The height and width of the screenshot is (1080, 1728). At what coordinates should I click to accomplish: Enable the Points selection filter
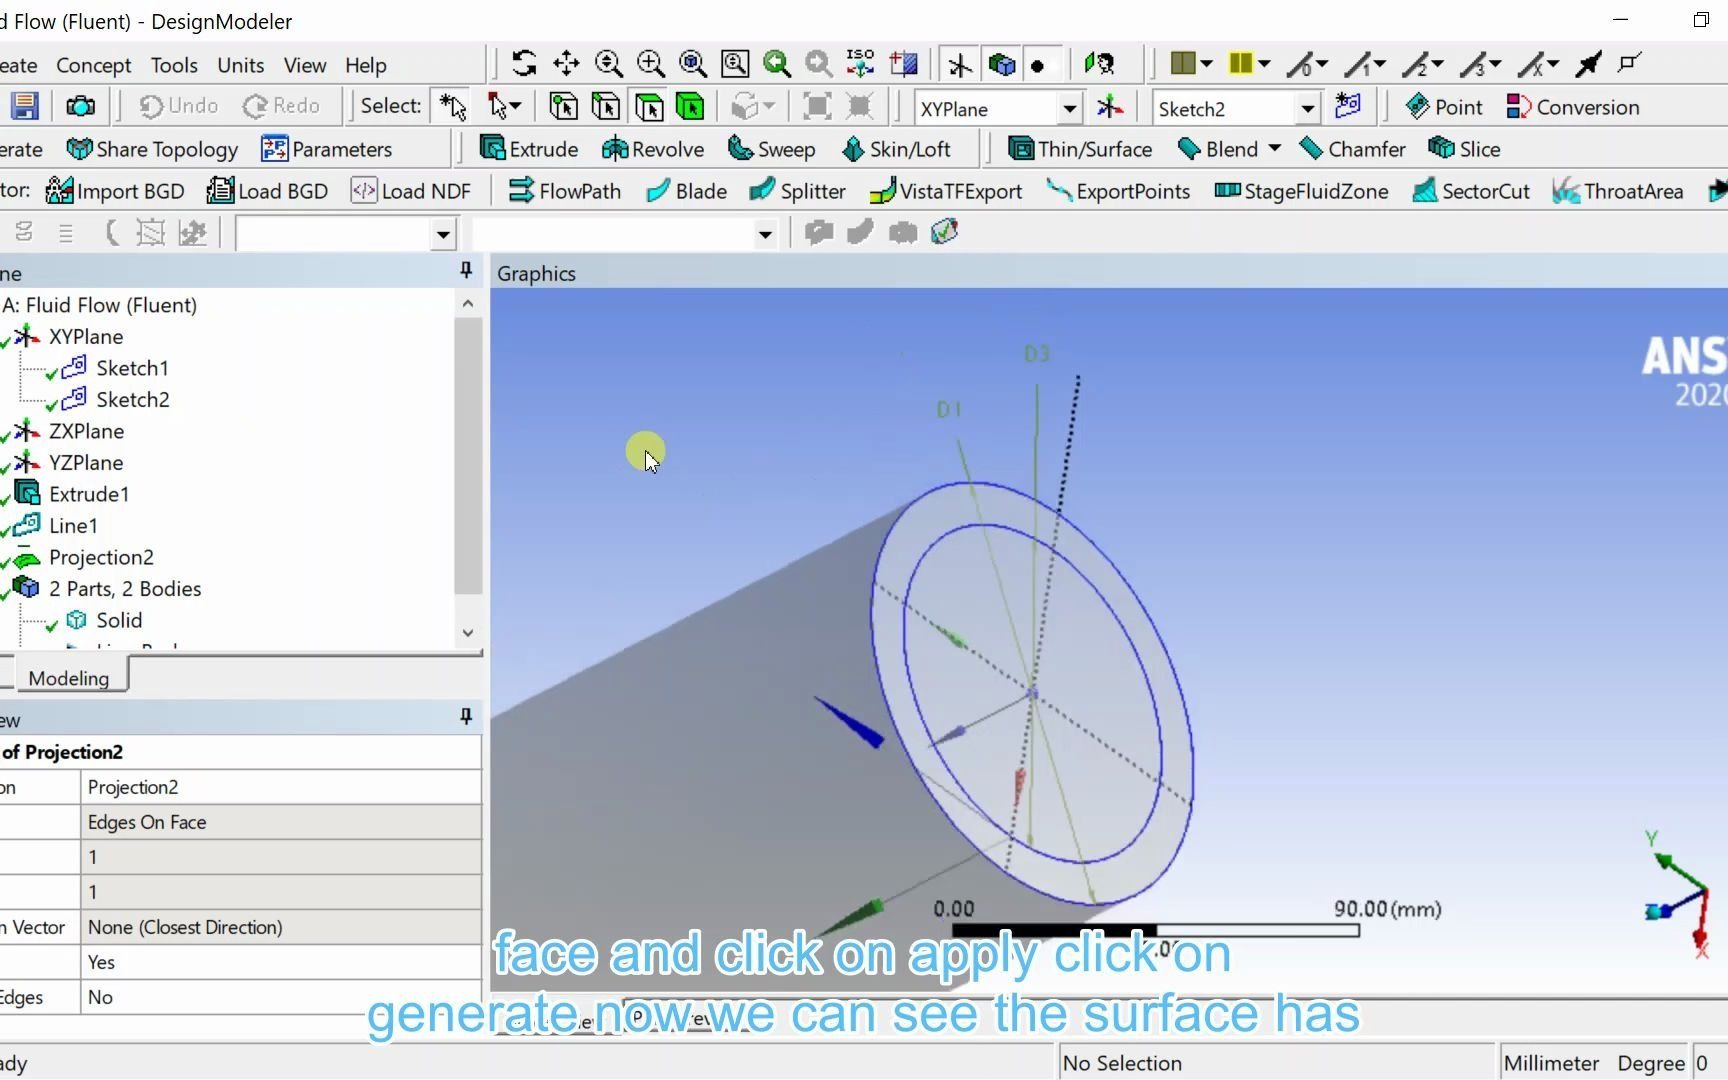pyautogui.click(x=563, y=106)
